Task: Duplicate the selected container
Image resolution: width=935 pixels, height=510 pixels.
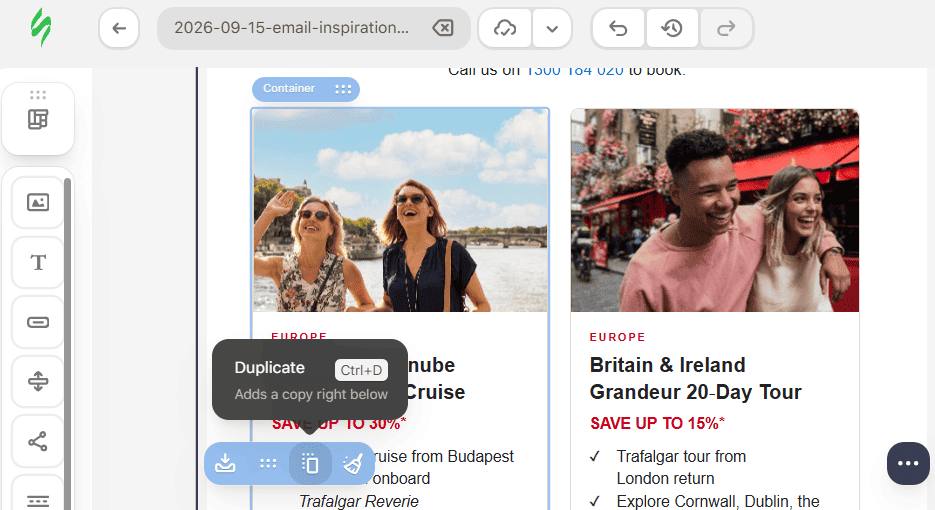Action: click(x=310, y=463)
